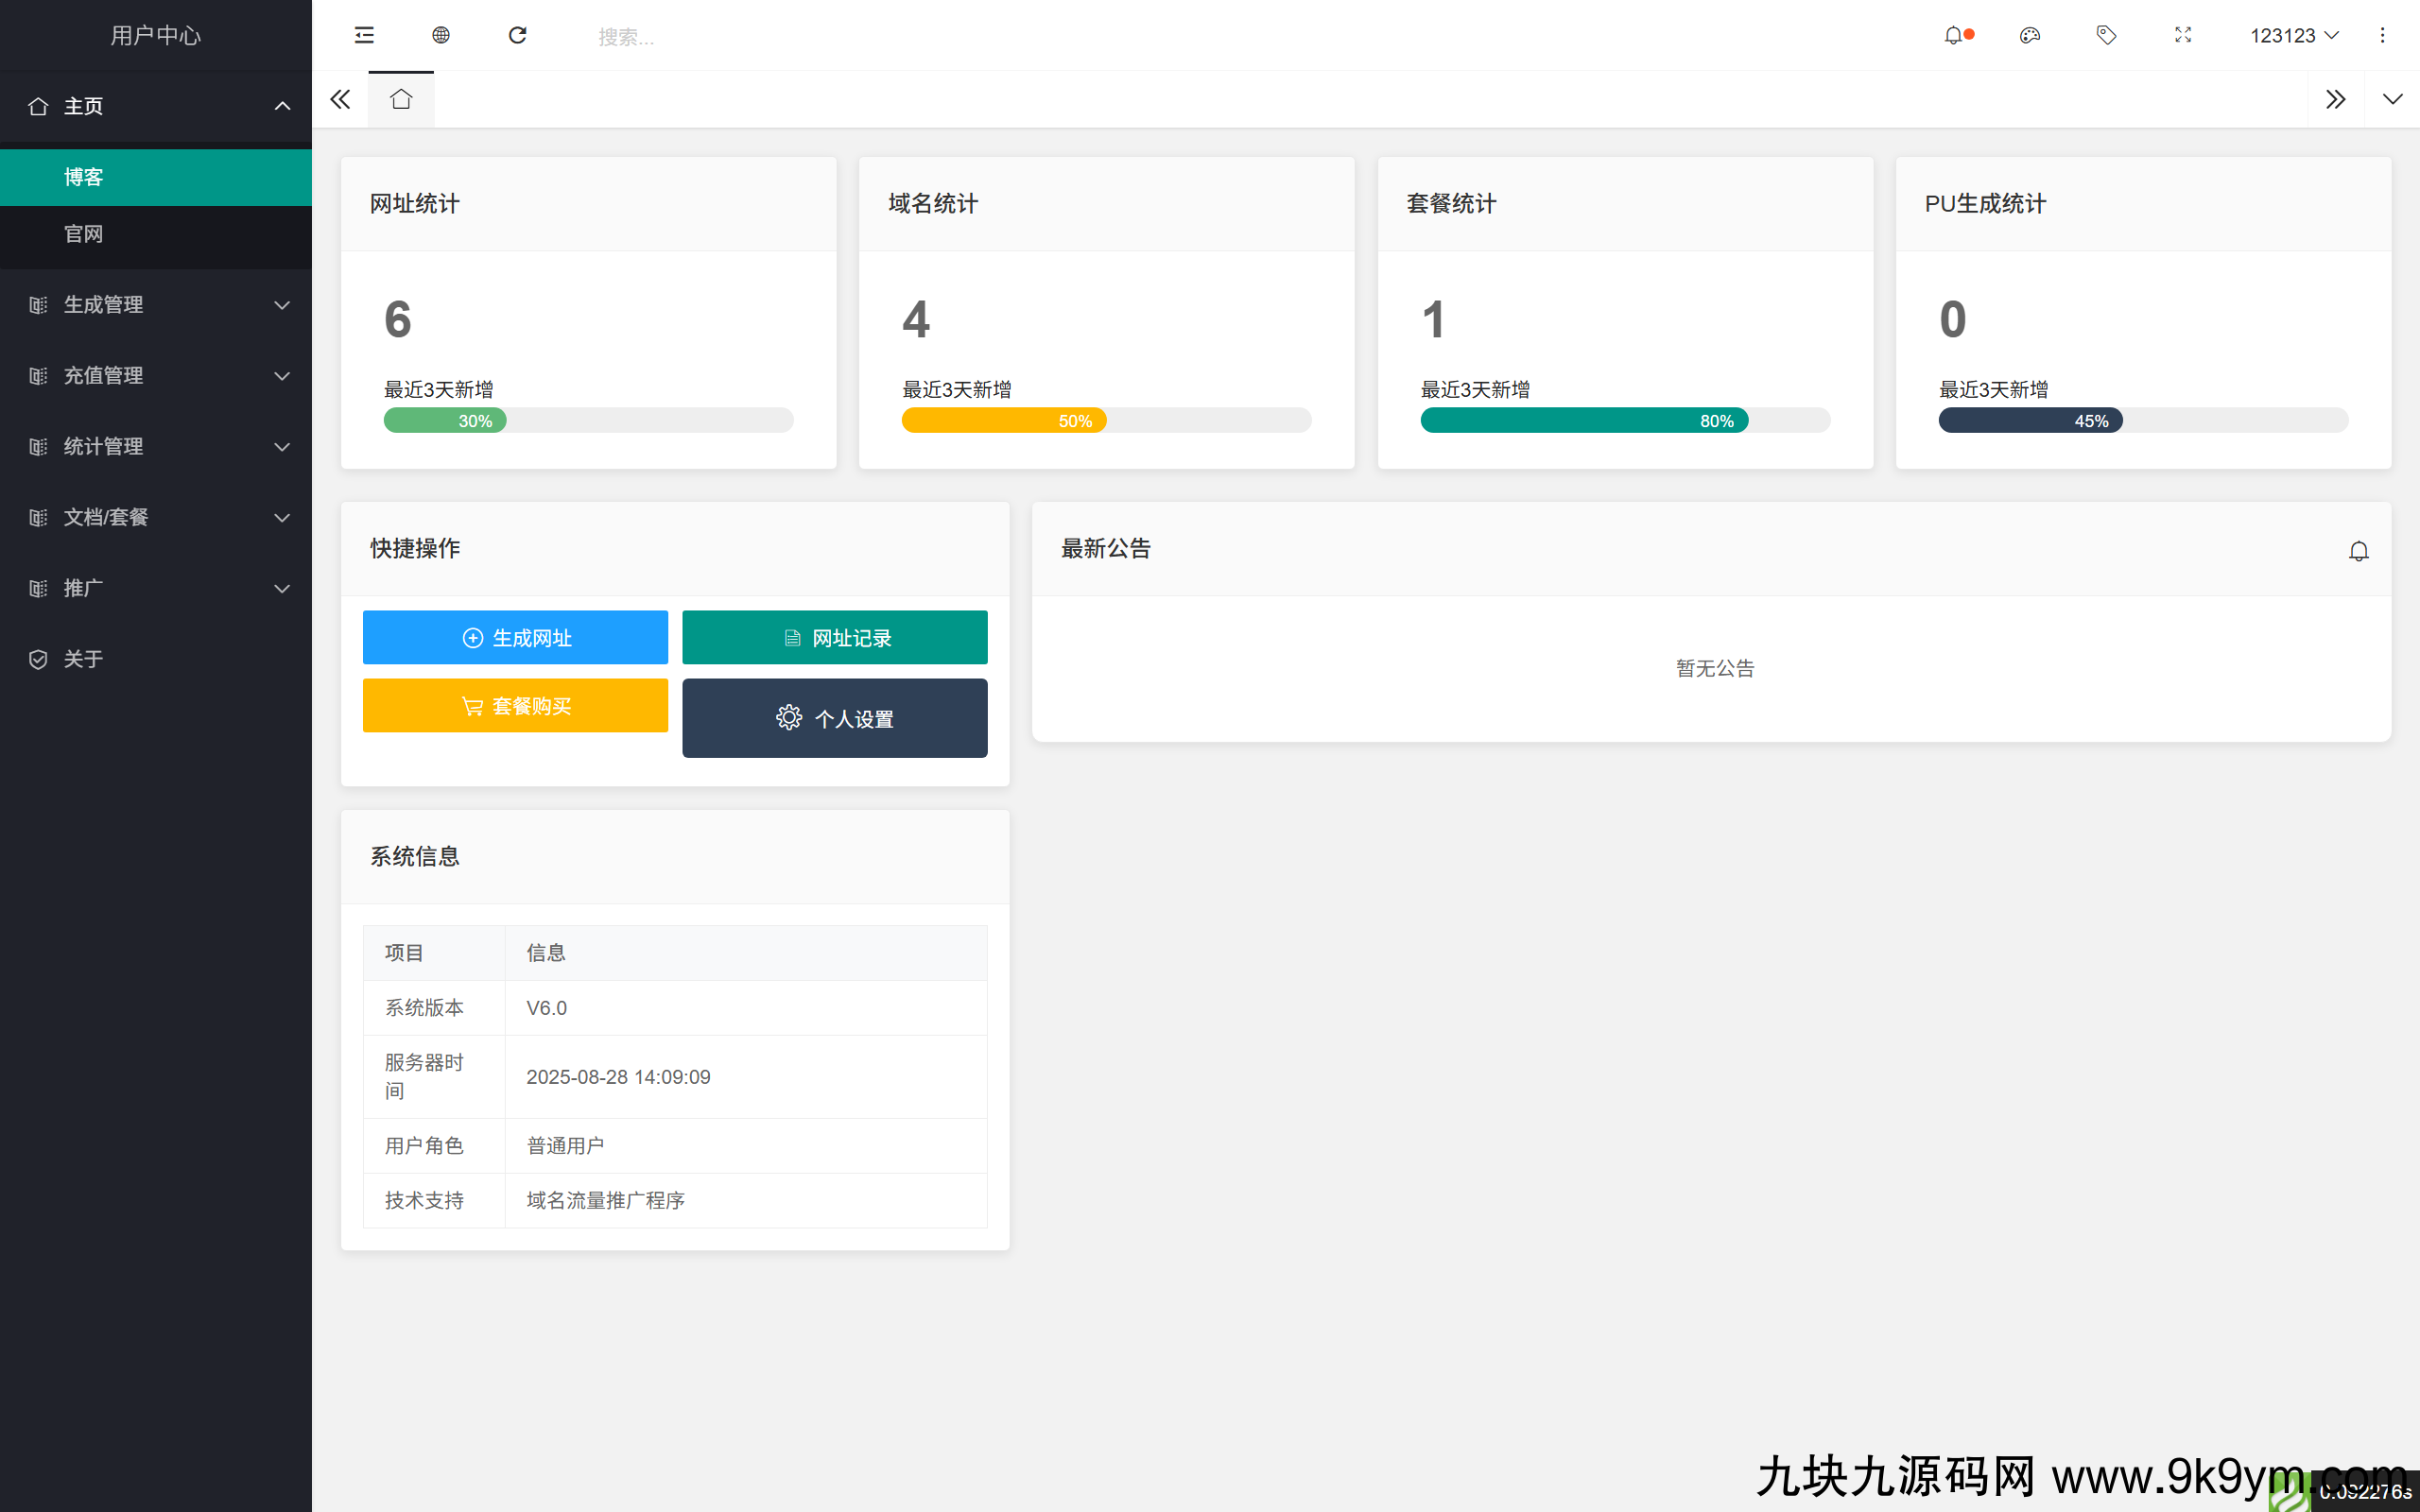
Task: Toggle fullscreen mode icon
Action: coord(2183,35)
